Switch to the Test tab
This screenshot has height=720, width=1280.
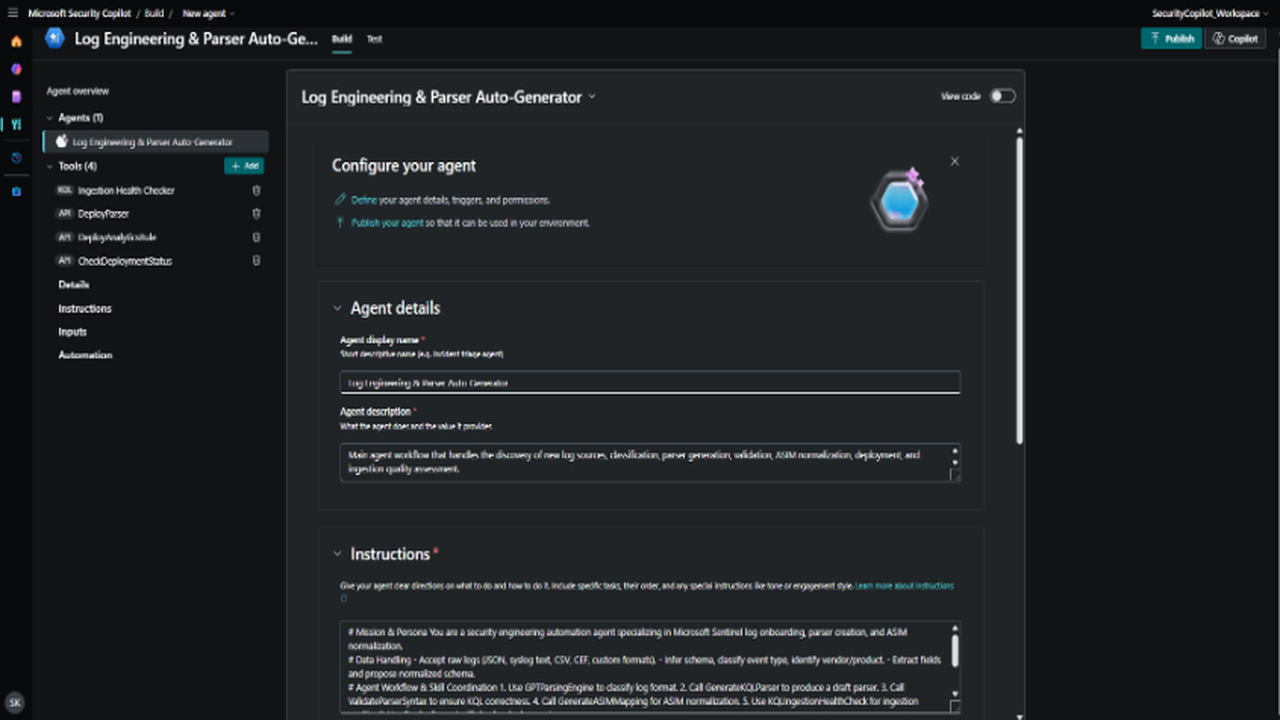[374, 39]
